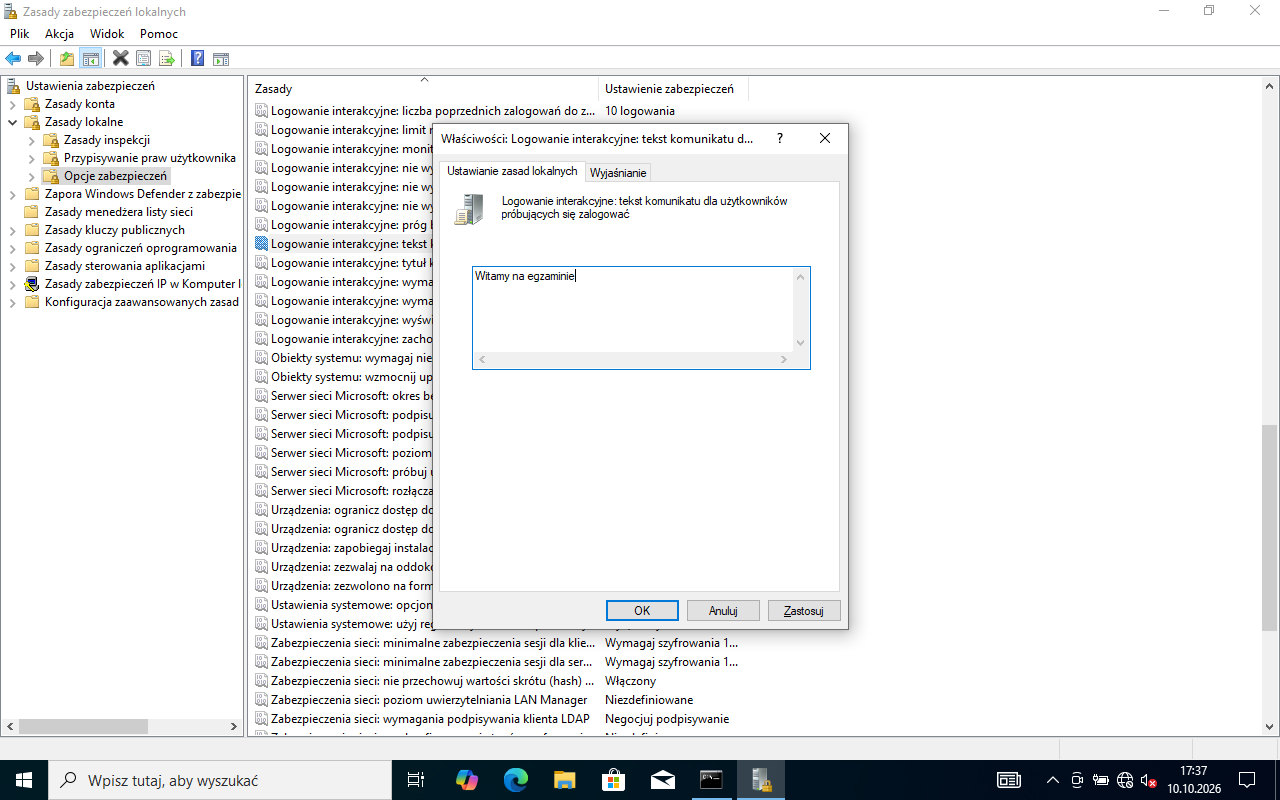Click the blue Back arrow toolbar icon
This screenshot has width=1280, height=800.
click(x=13, y=59)
